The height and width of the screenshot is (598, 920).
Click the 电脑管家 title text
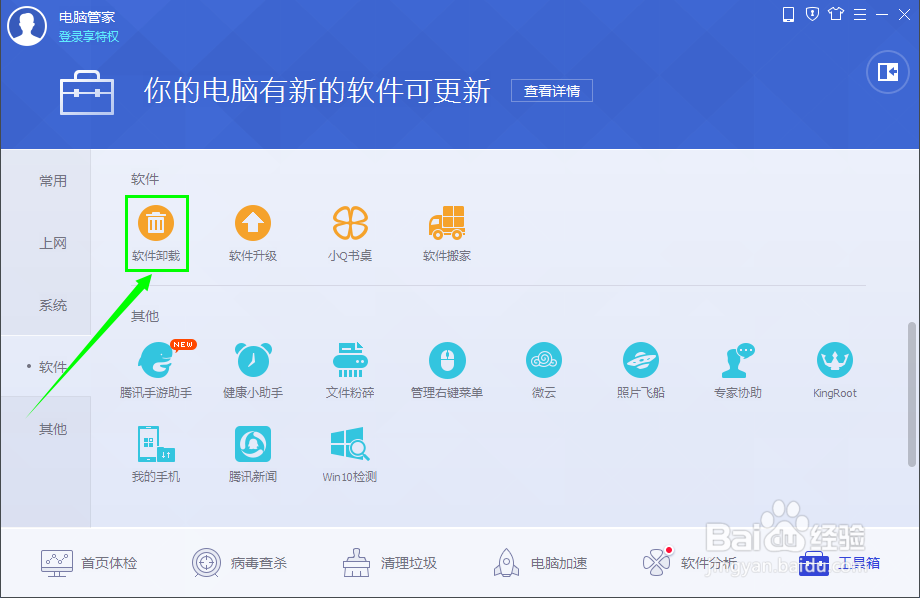[87, 17]
